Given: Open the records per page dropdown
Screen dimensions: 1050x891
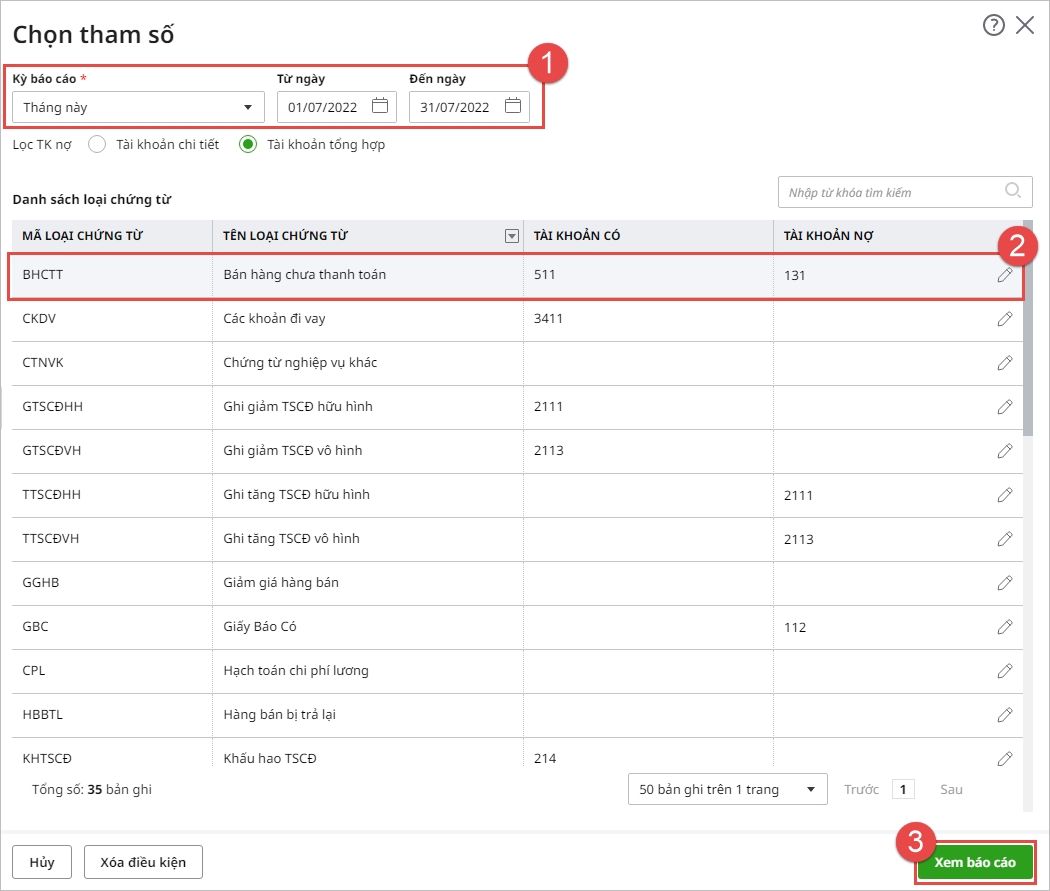Looking at the screenshot, I should 727,789.
